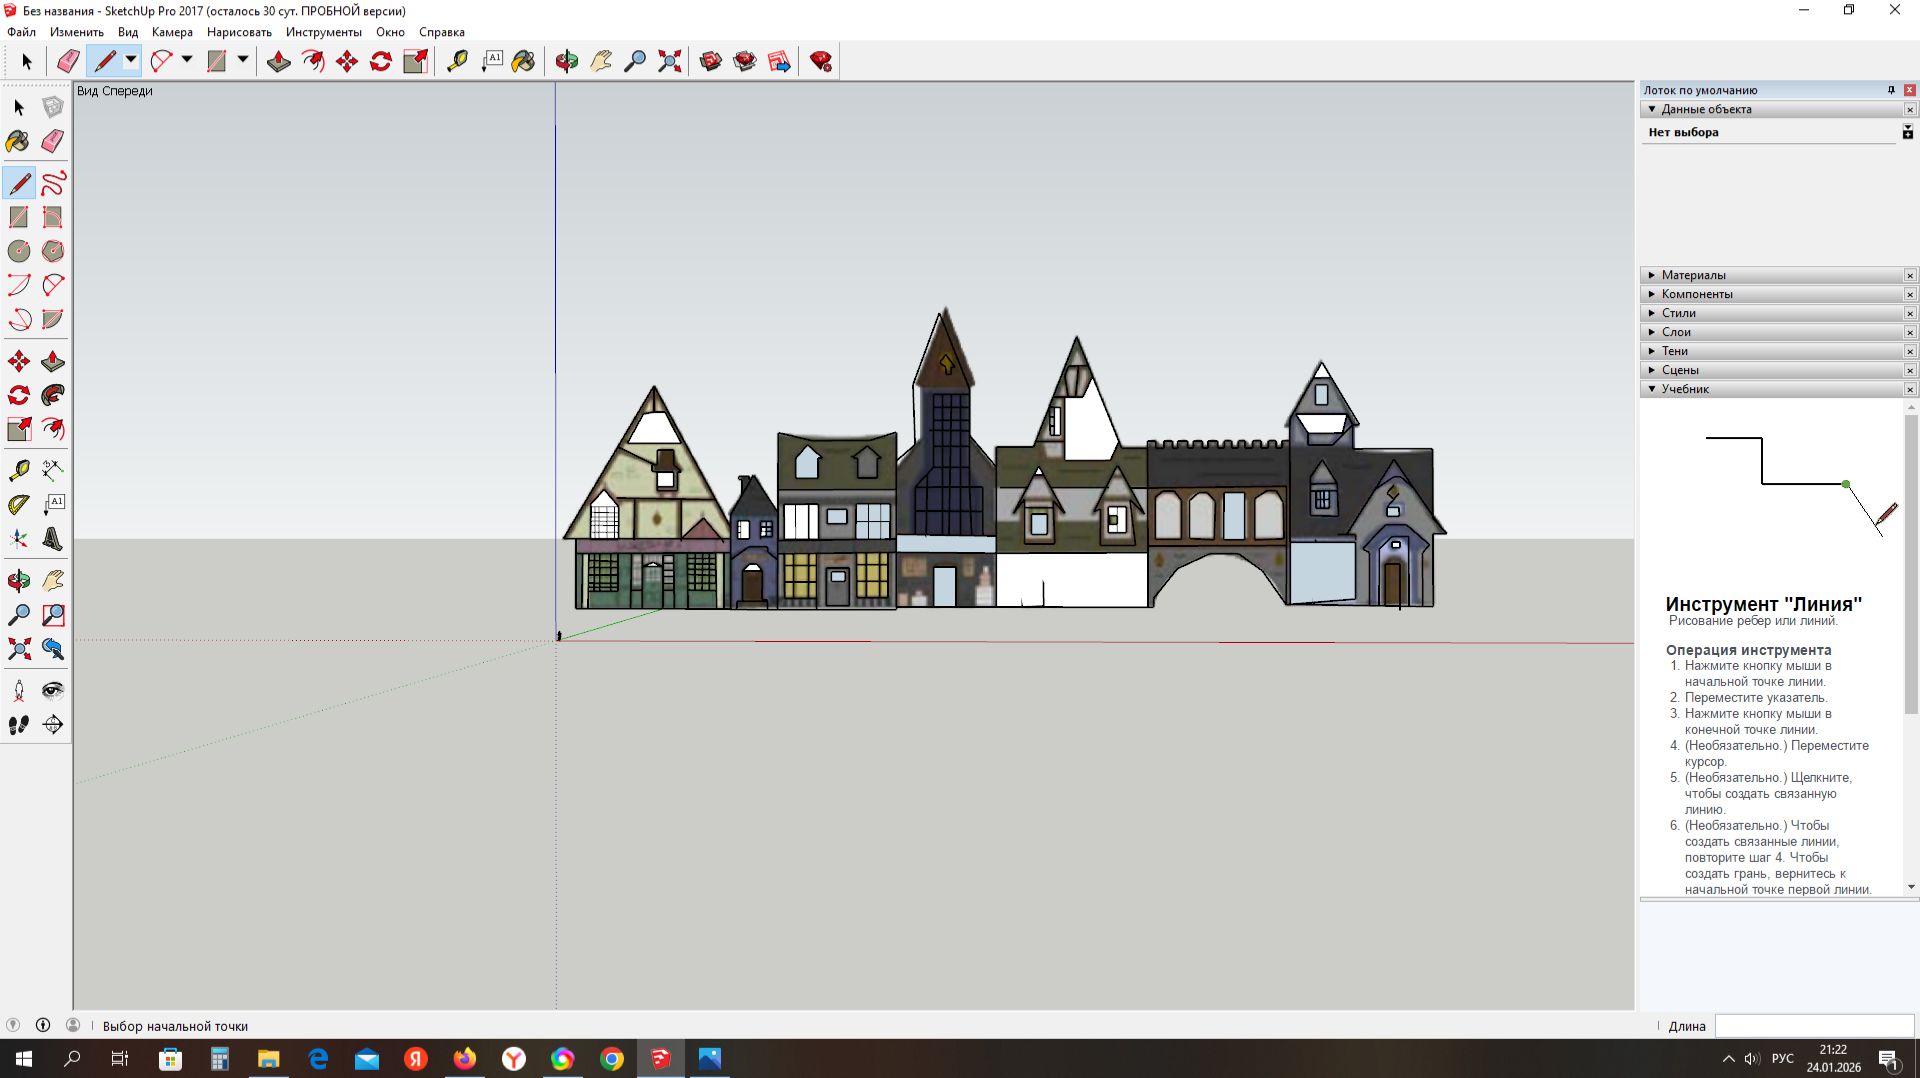Choose the Protractor tool in left palette
The height and width of the screenshot is (1078, 1920).
pos(19,504)
